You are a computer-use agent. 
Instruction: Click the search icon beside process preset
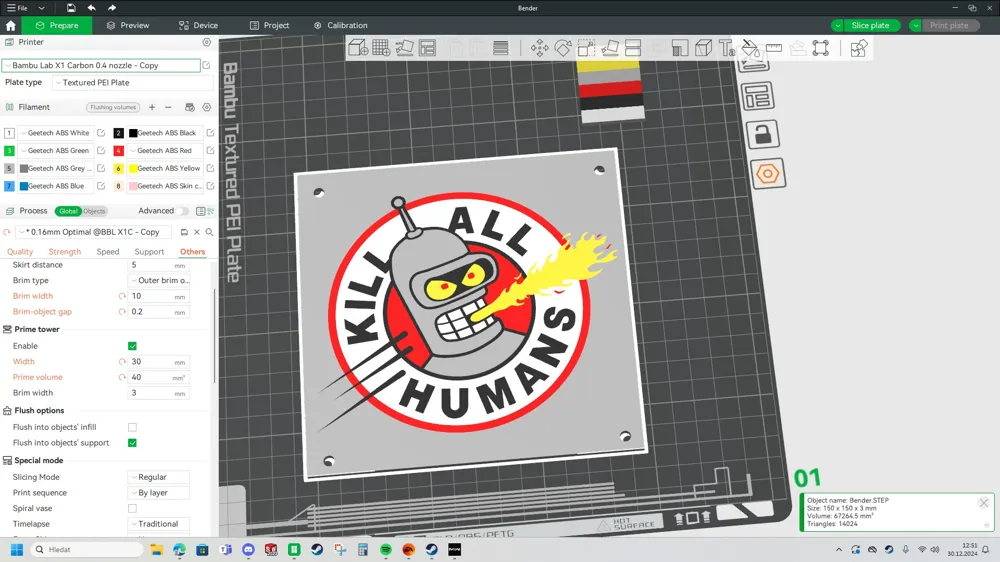(x=209, y=232)
